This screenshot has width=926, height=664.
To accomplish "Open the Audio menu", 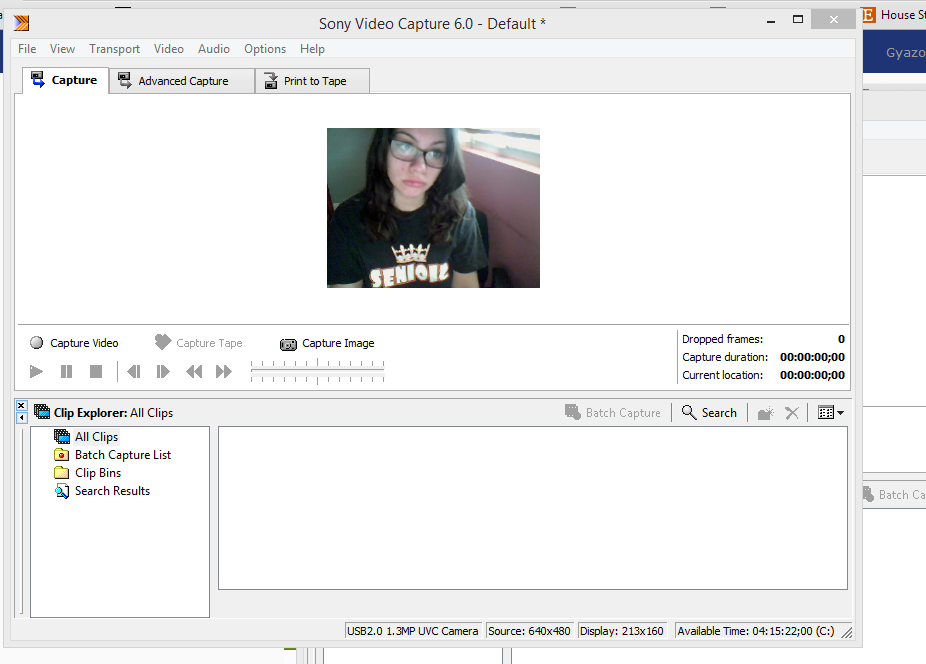I will click(x=214, y=49).
